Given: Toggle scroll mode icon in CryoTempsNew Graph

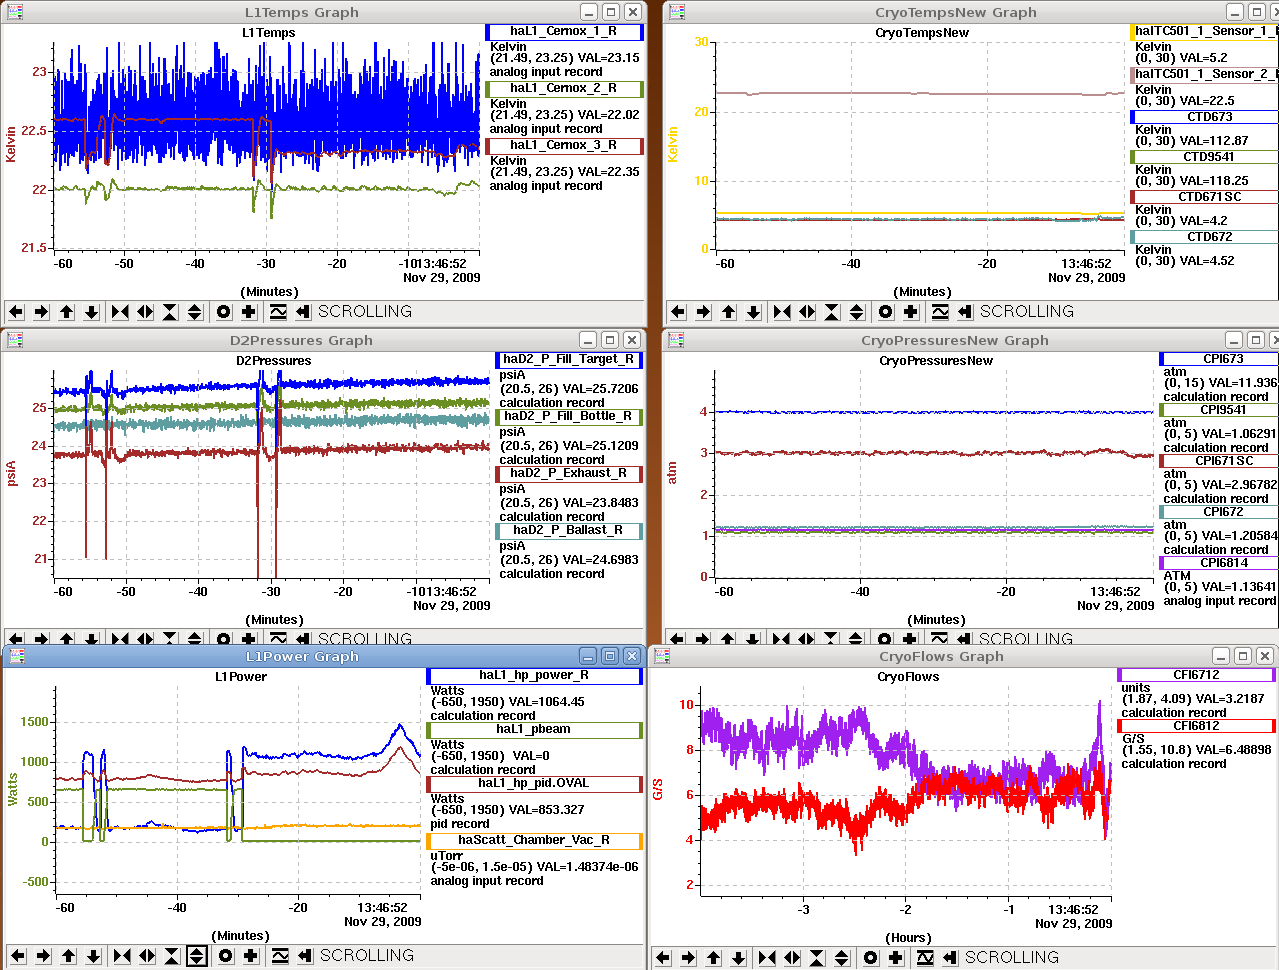Looking at the screenshot, I should pos(965,312).
